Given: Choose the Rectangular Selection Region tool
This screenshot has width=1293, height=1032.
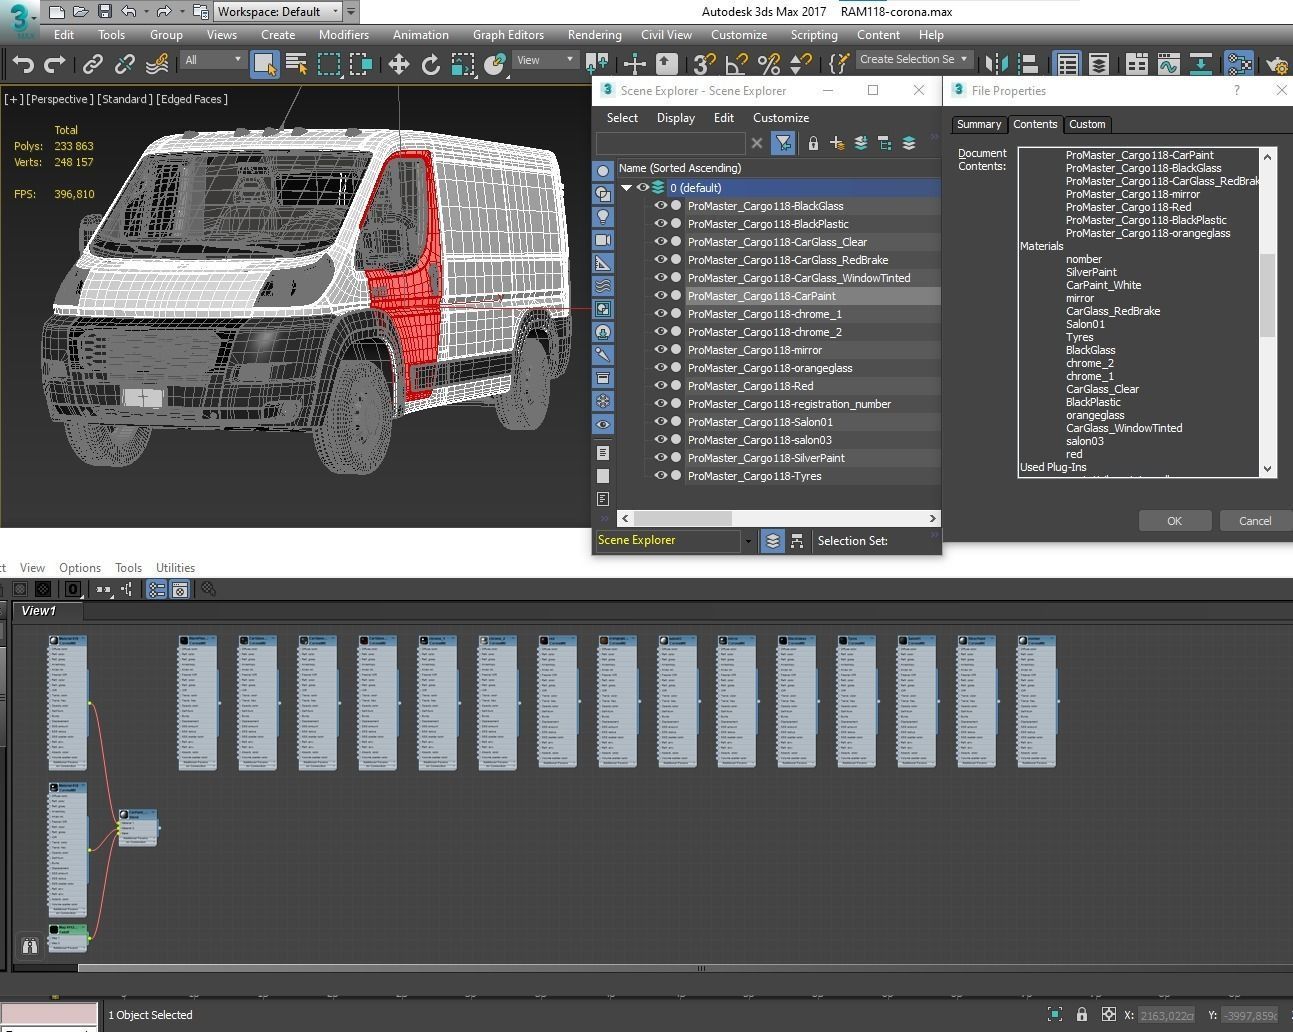Looking at the screenshot, I should point(329,64).
